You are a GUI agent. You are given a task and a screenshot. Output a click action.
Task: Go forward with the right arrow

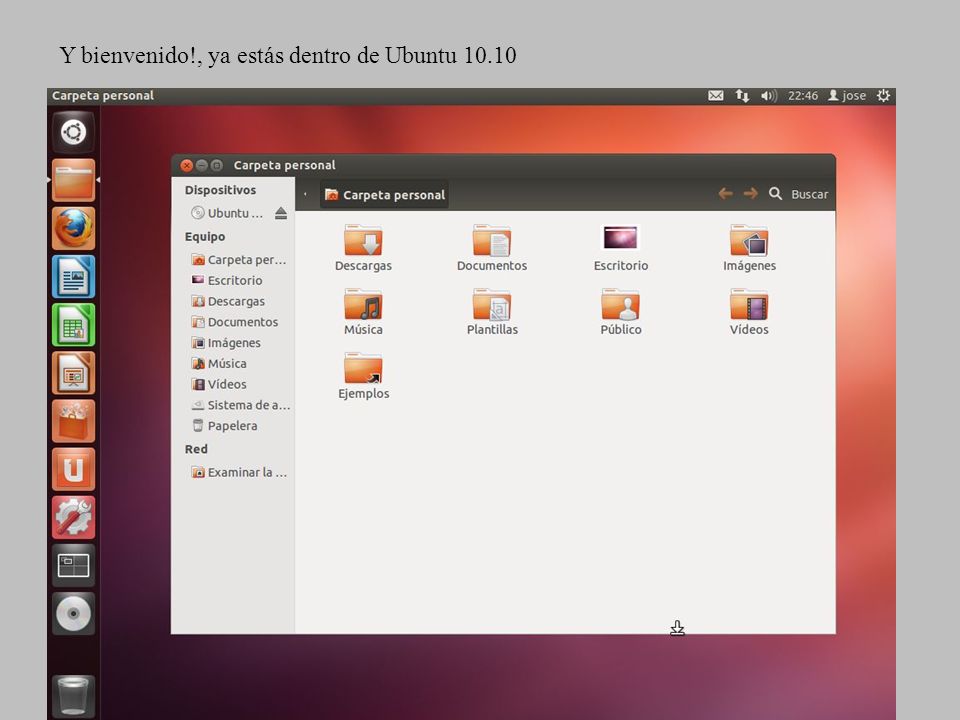(750, 194)
